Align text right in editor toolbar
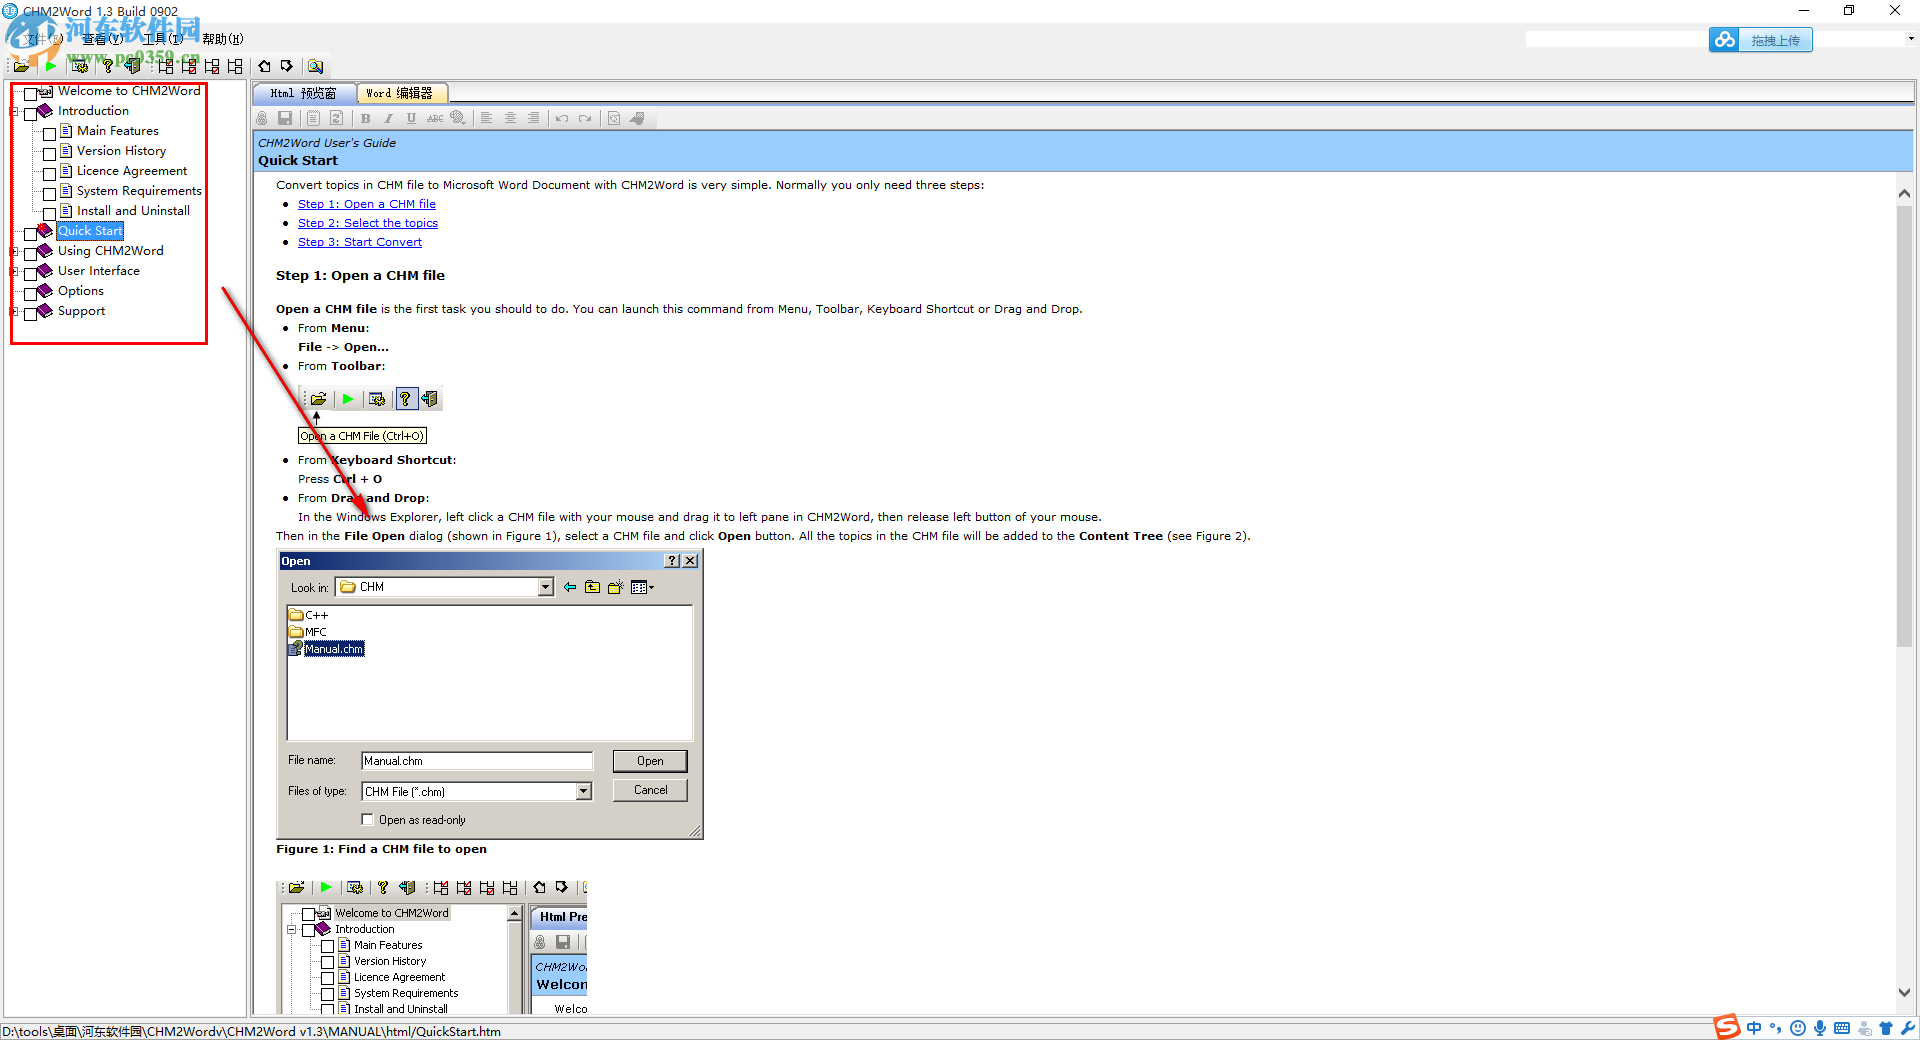1920x1040 pixels. tap(533, 118)
